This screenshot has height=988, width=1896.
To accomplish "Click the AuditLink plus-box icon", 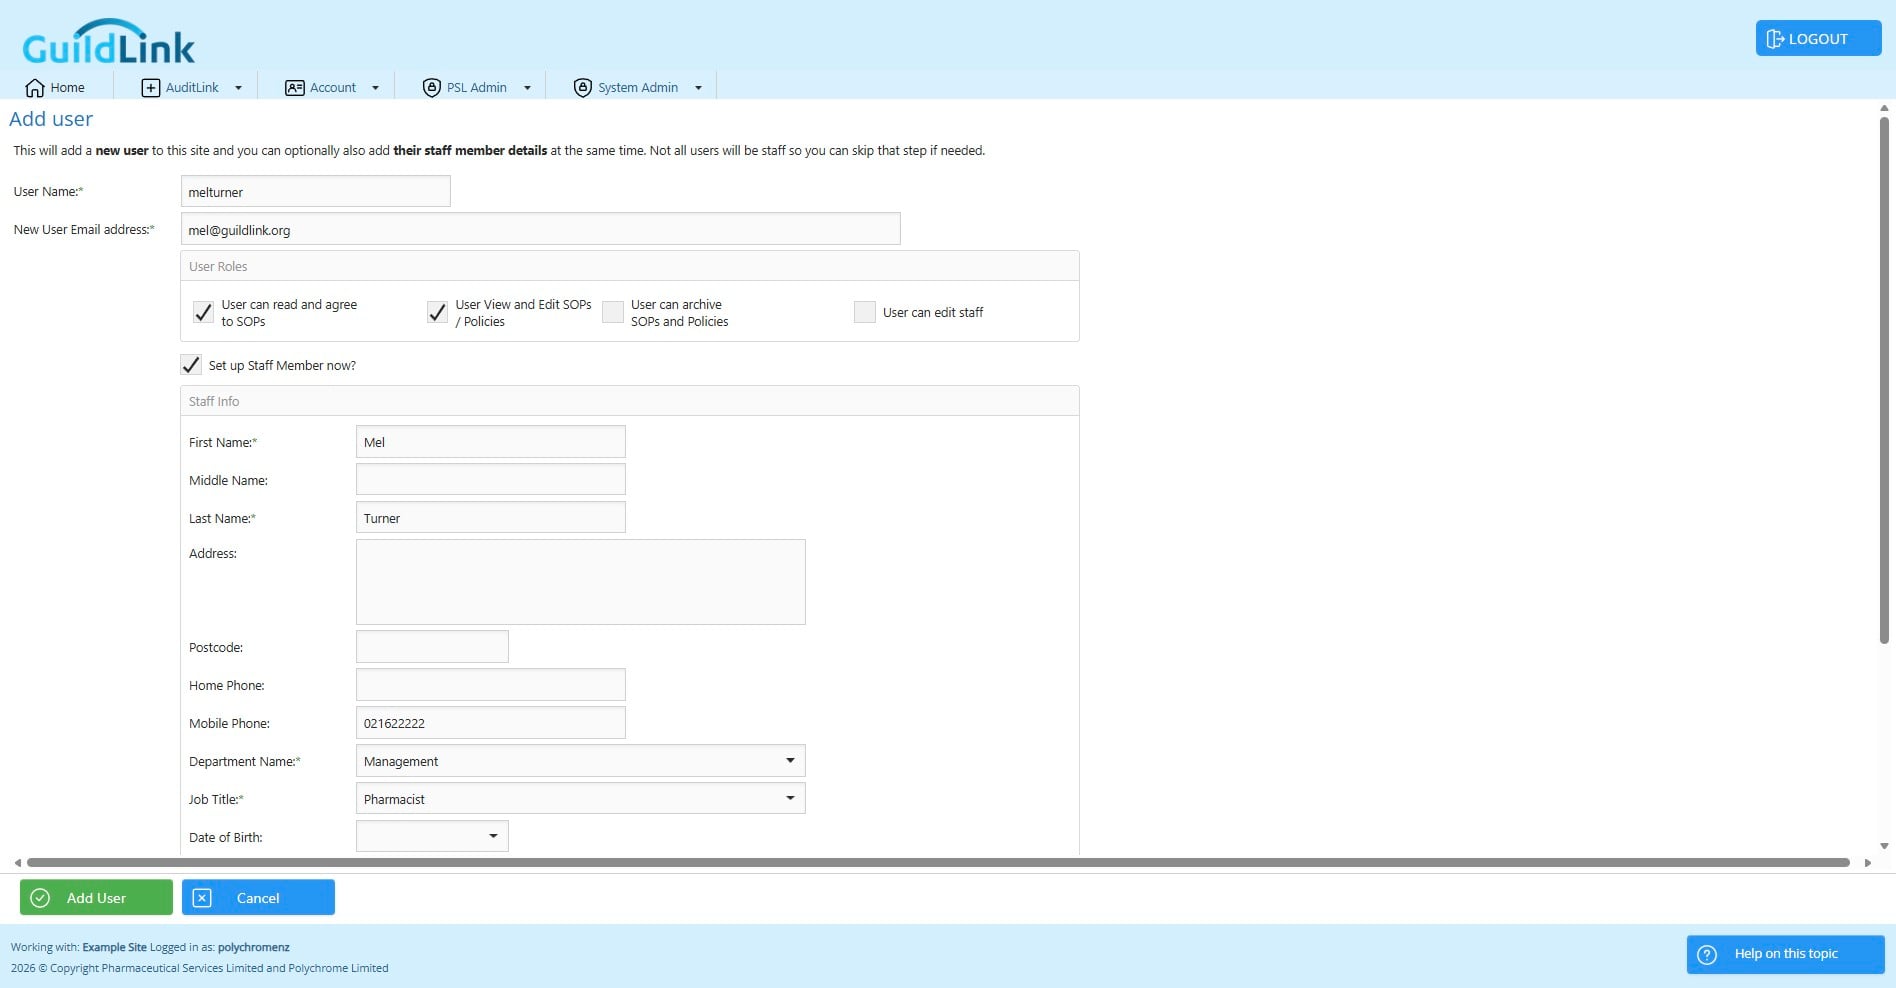I will point(151,88).
